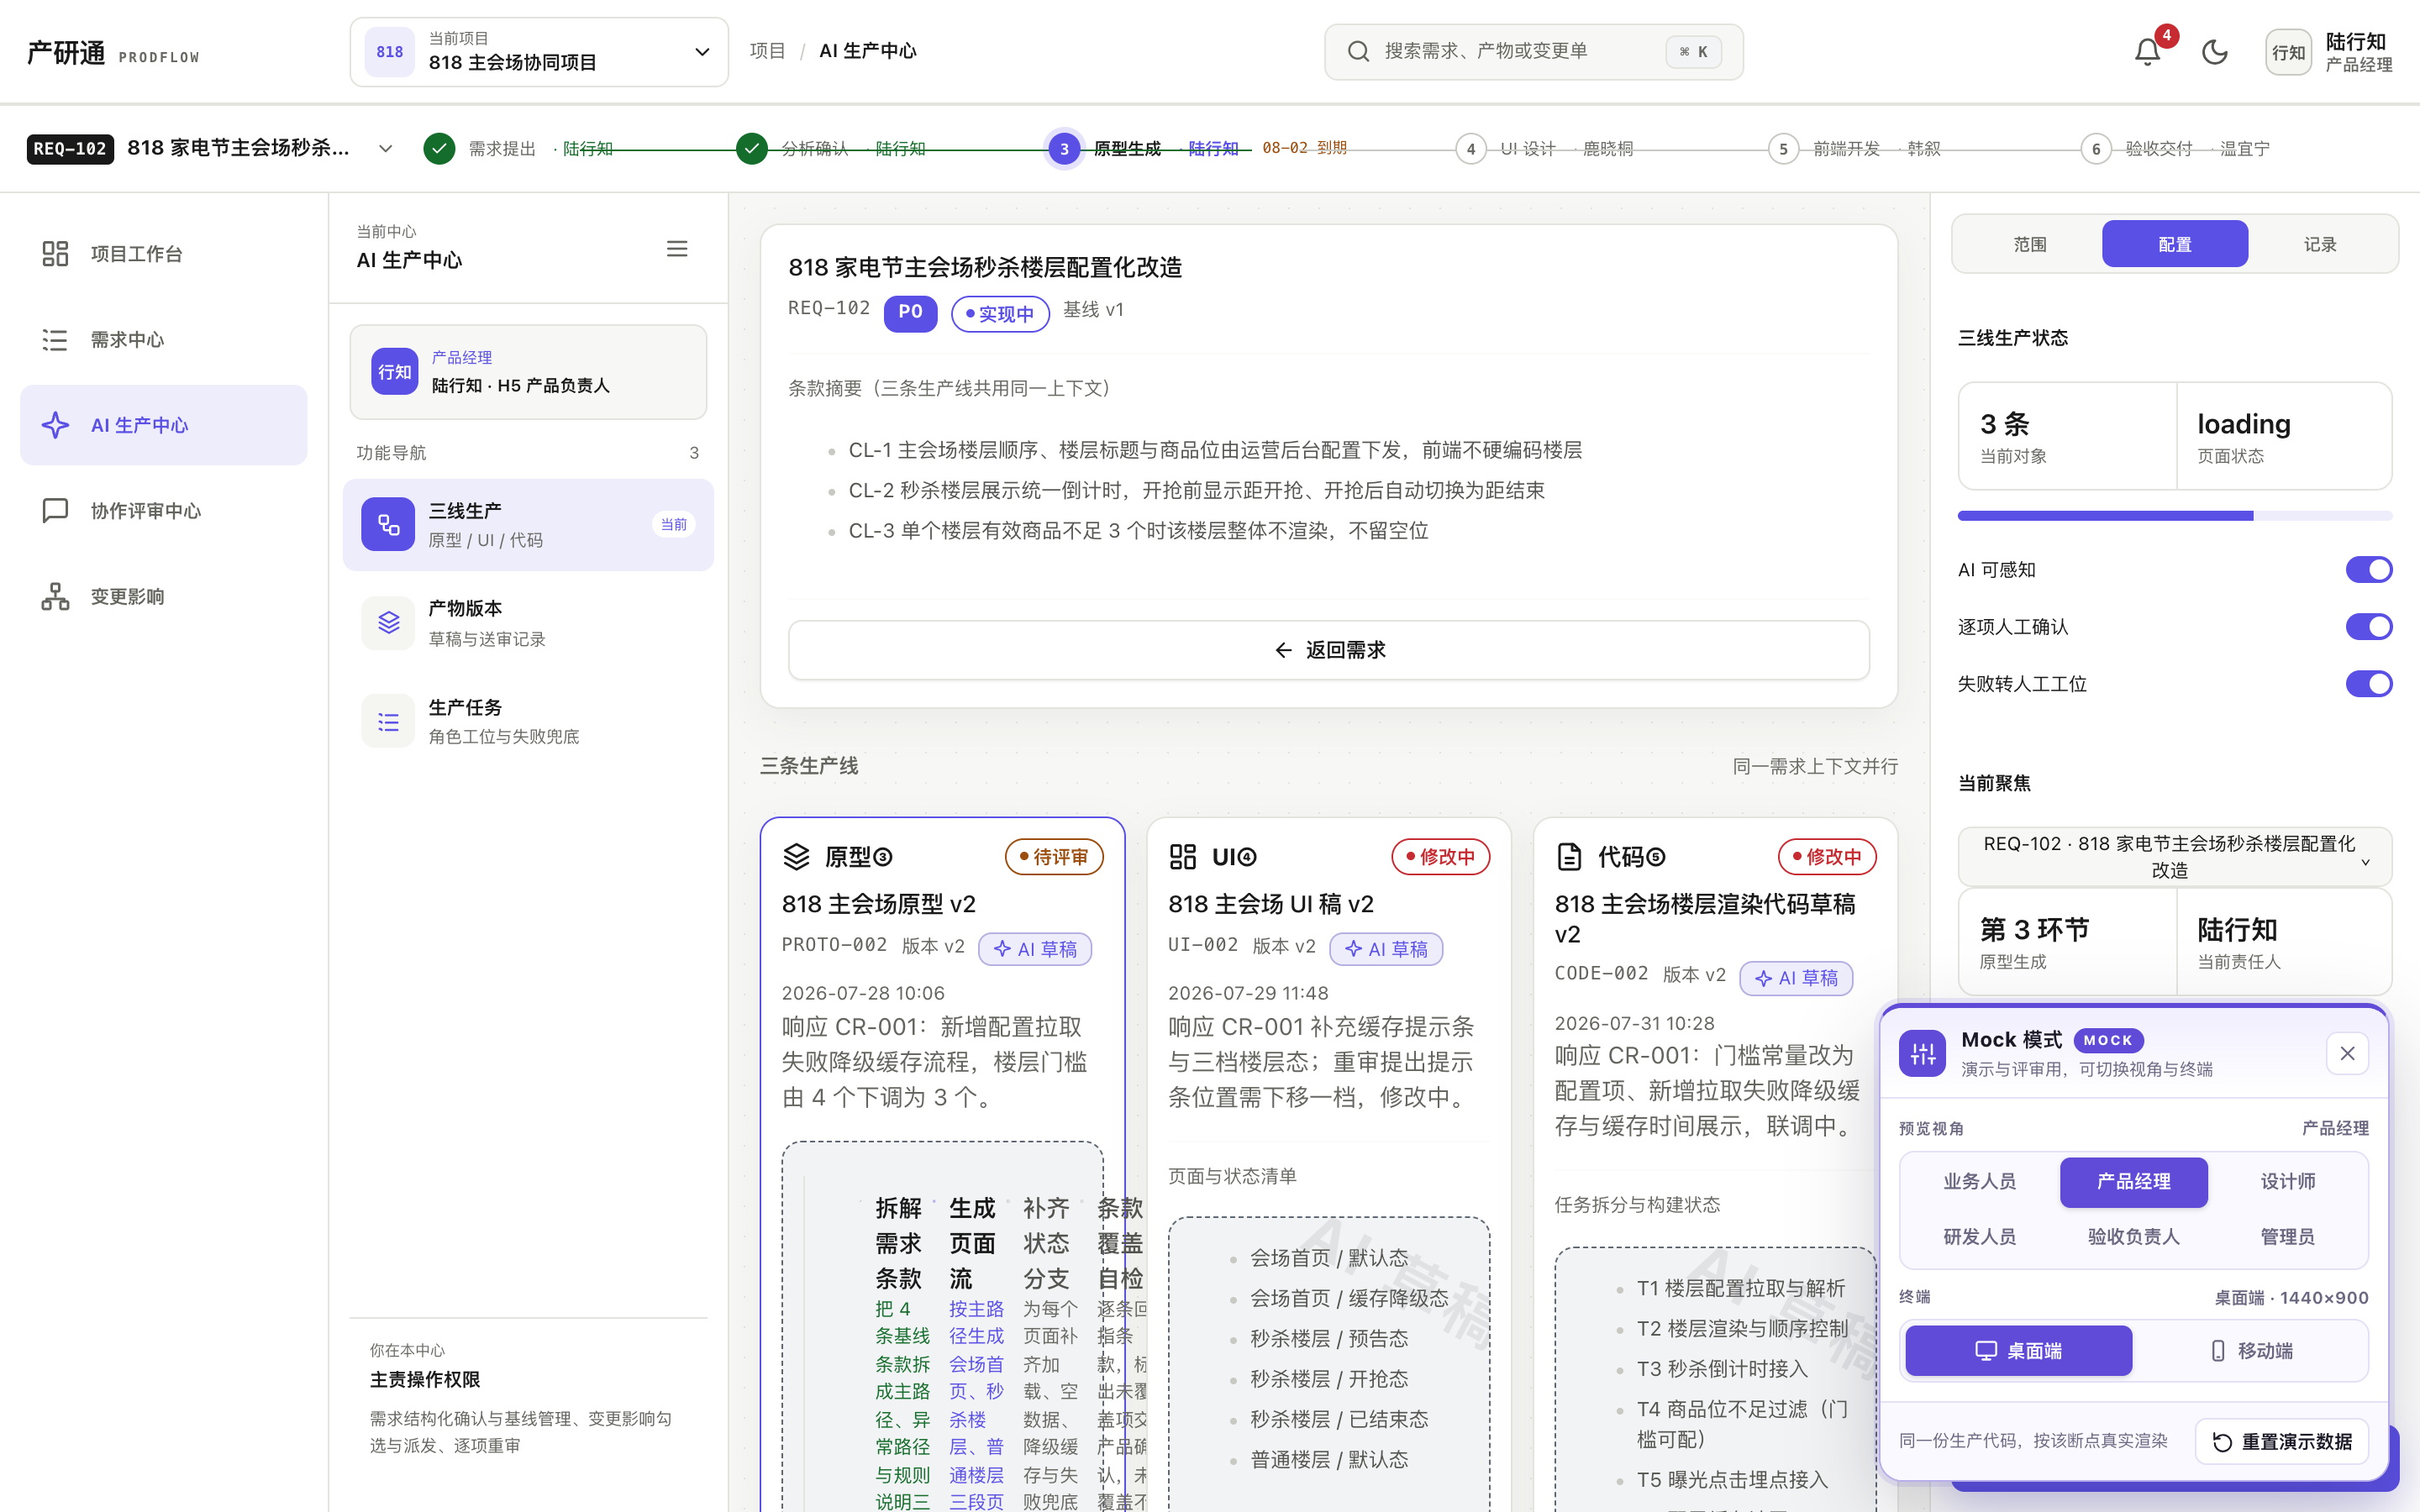Image resolution: width=2420 pixels, height=1512 pixels.
Task: Click AI 草稿 tag on PROTO-002
Action: click(x=1035, y=949)
